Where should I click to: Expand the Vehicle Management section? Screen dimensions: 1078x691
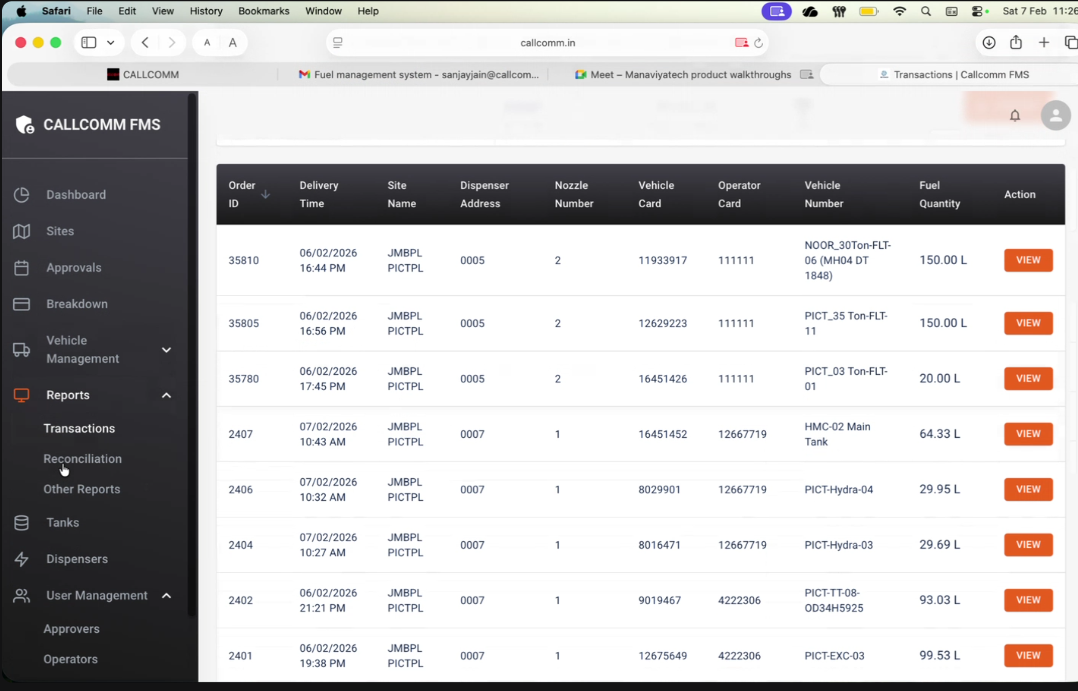pos(166,350)
